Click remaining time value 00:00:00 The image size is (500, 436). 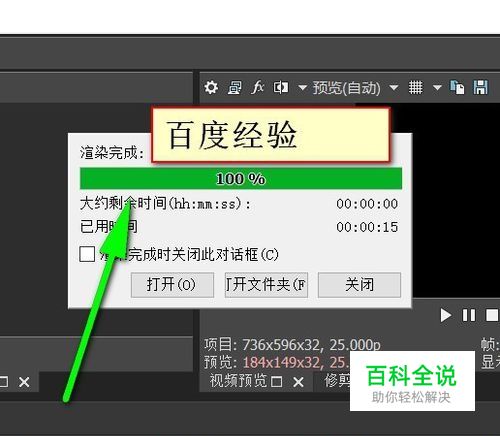click(x=367, y=204)
